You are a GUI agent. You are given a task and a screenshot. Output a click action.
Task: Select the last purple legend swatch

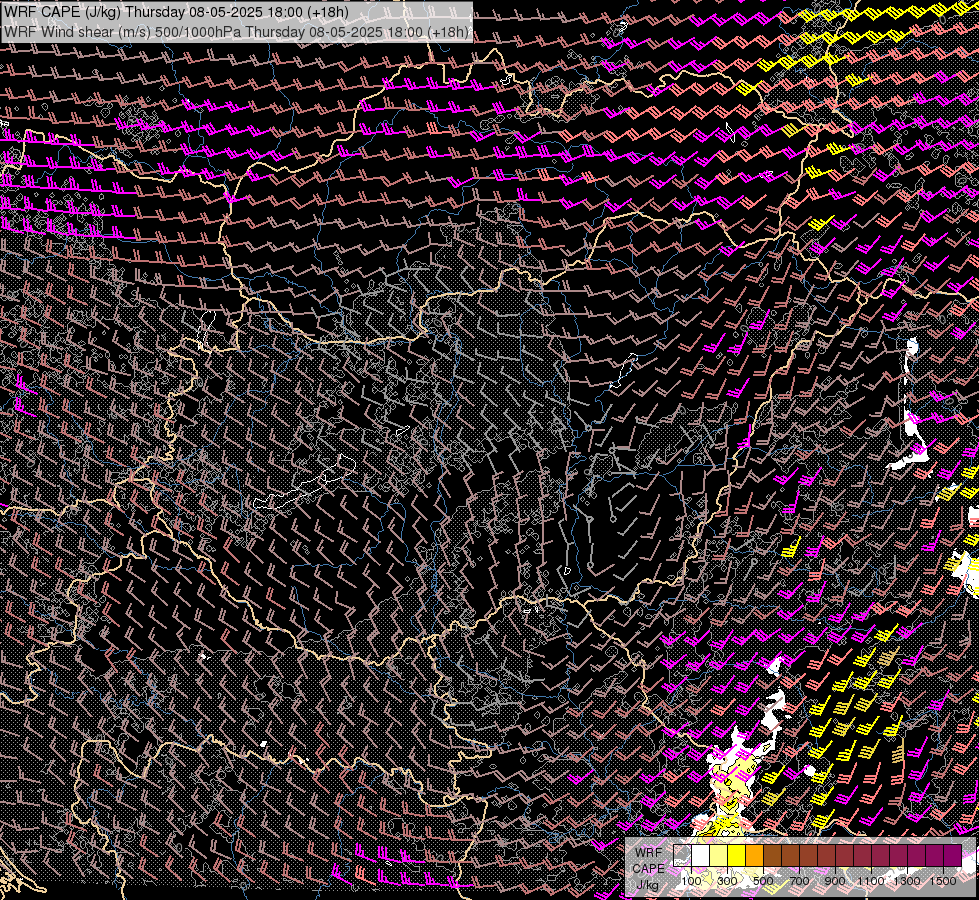pyautogui.click(x=953, y=856)
